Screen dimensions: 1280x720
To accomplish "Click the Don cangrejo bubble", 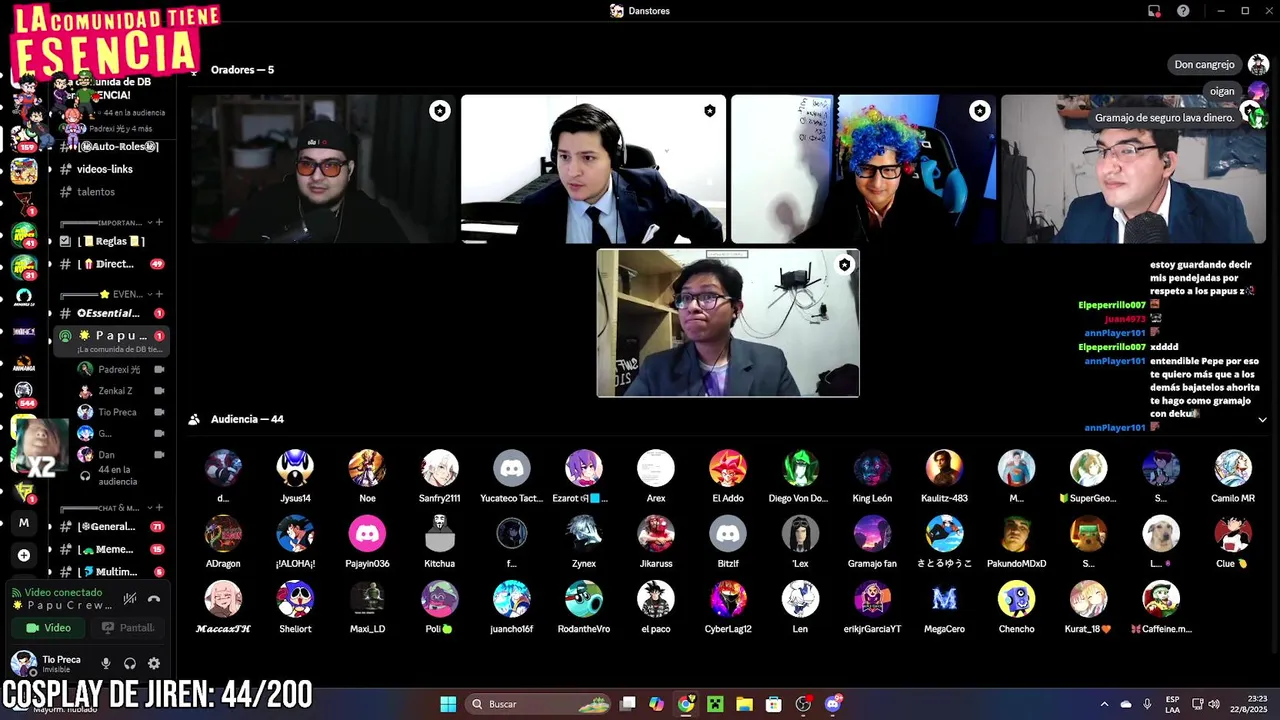I will click(1204, 64).
